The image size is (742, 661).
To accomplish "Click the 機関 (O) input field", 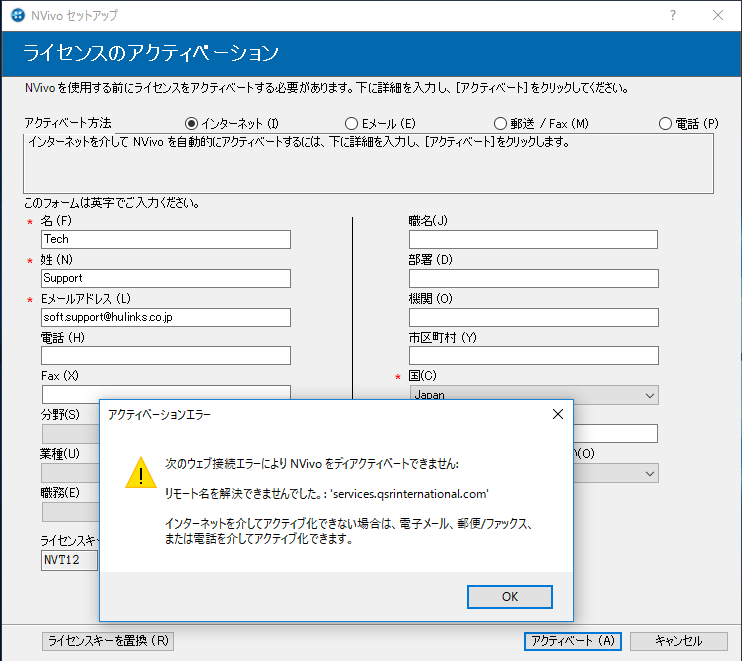I will pyautogui.click(x=533, y=317).
